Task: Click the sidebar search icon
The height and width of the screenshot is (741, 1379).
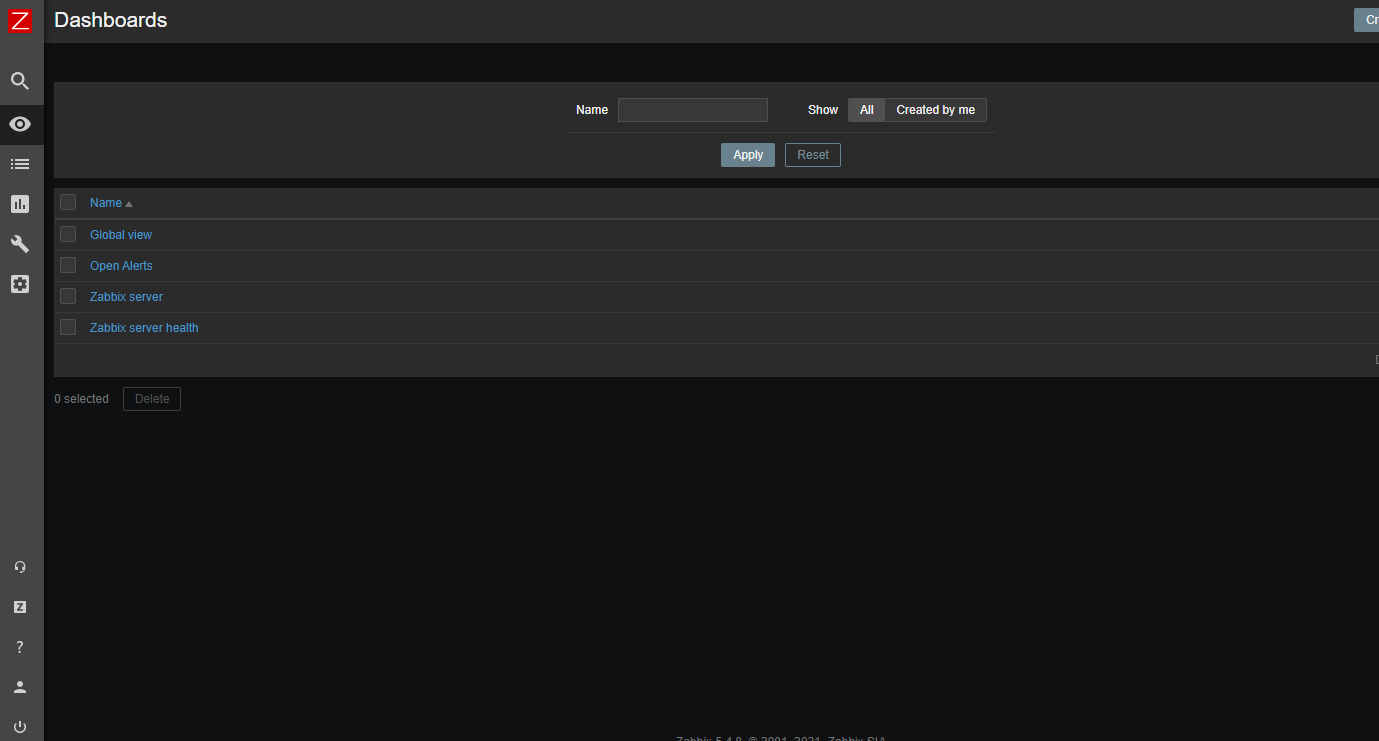Action: pyautogui.click(x=20, y=81)
